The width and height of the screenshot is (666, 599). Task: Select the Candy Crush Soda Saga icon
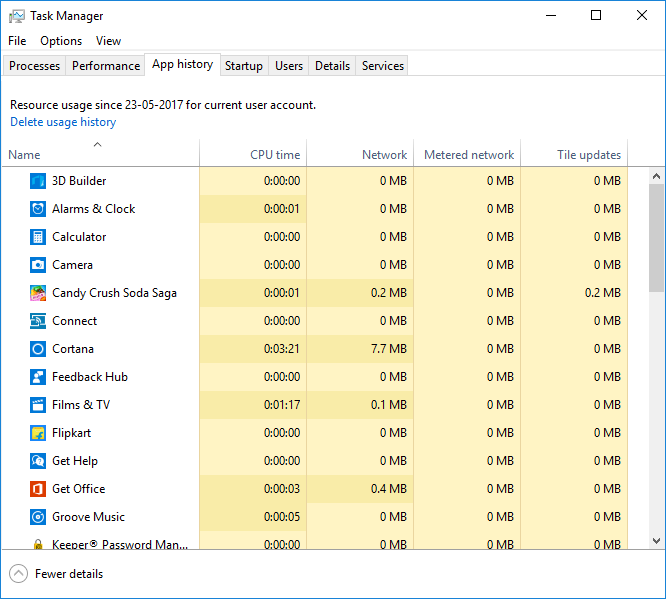pyautogui.click(x=37, y=293)
